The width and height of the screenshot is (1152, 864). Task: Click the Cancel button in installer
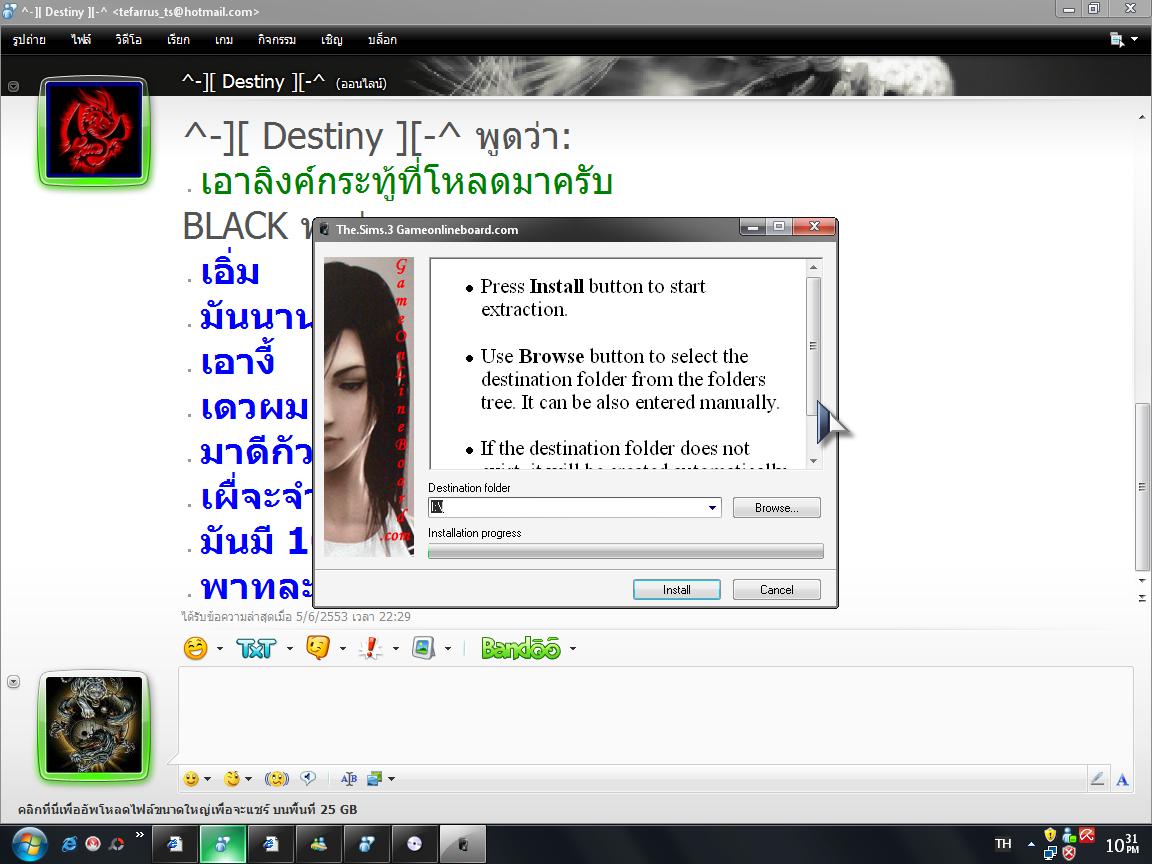coord(777,590)
